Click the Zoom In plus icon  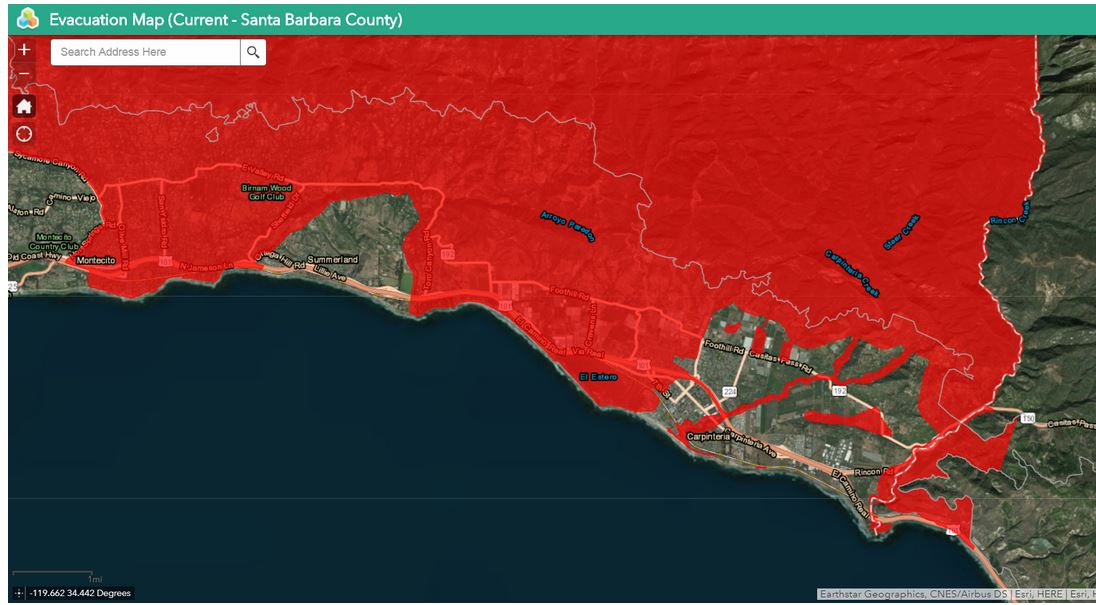point(22,48)
